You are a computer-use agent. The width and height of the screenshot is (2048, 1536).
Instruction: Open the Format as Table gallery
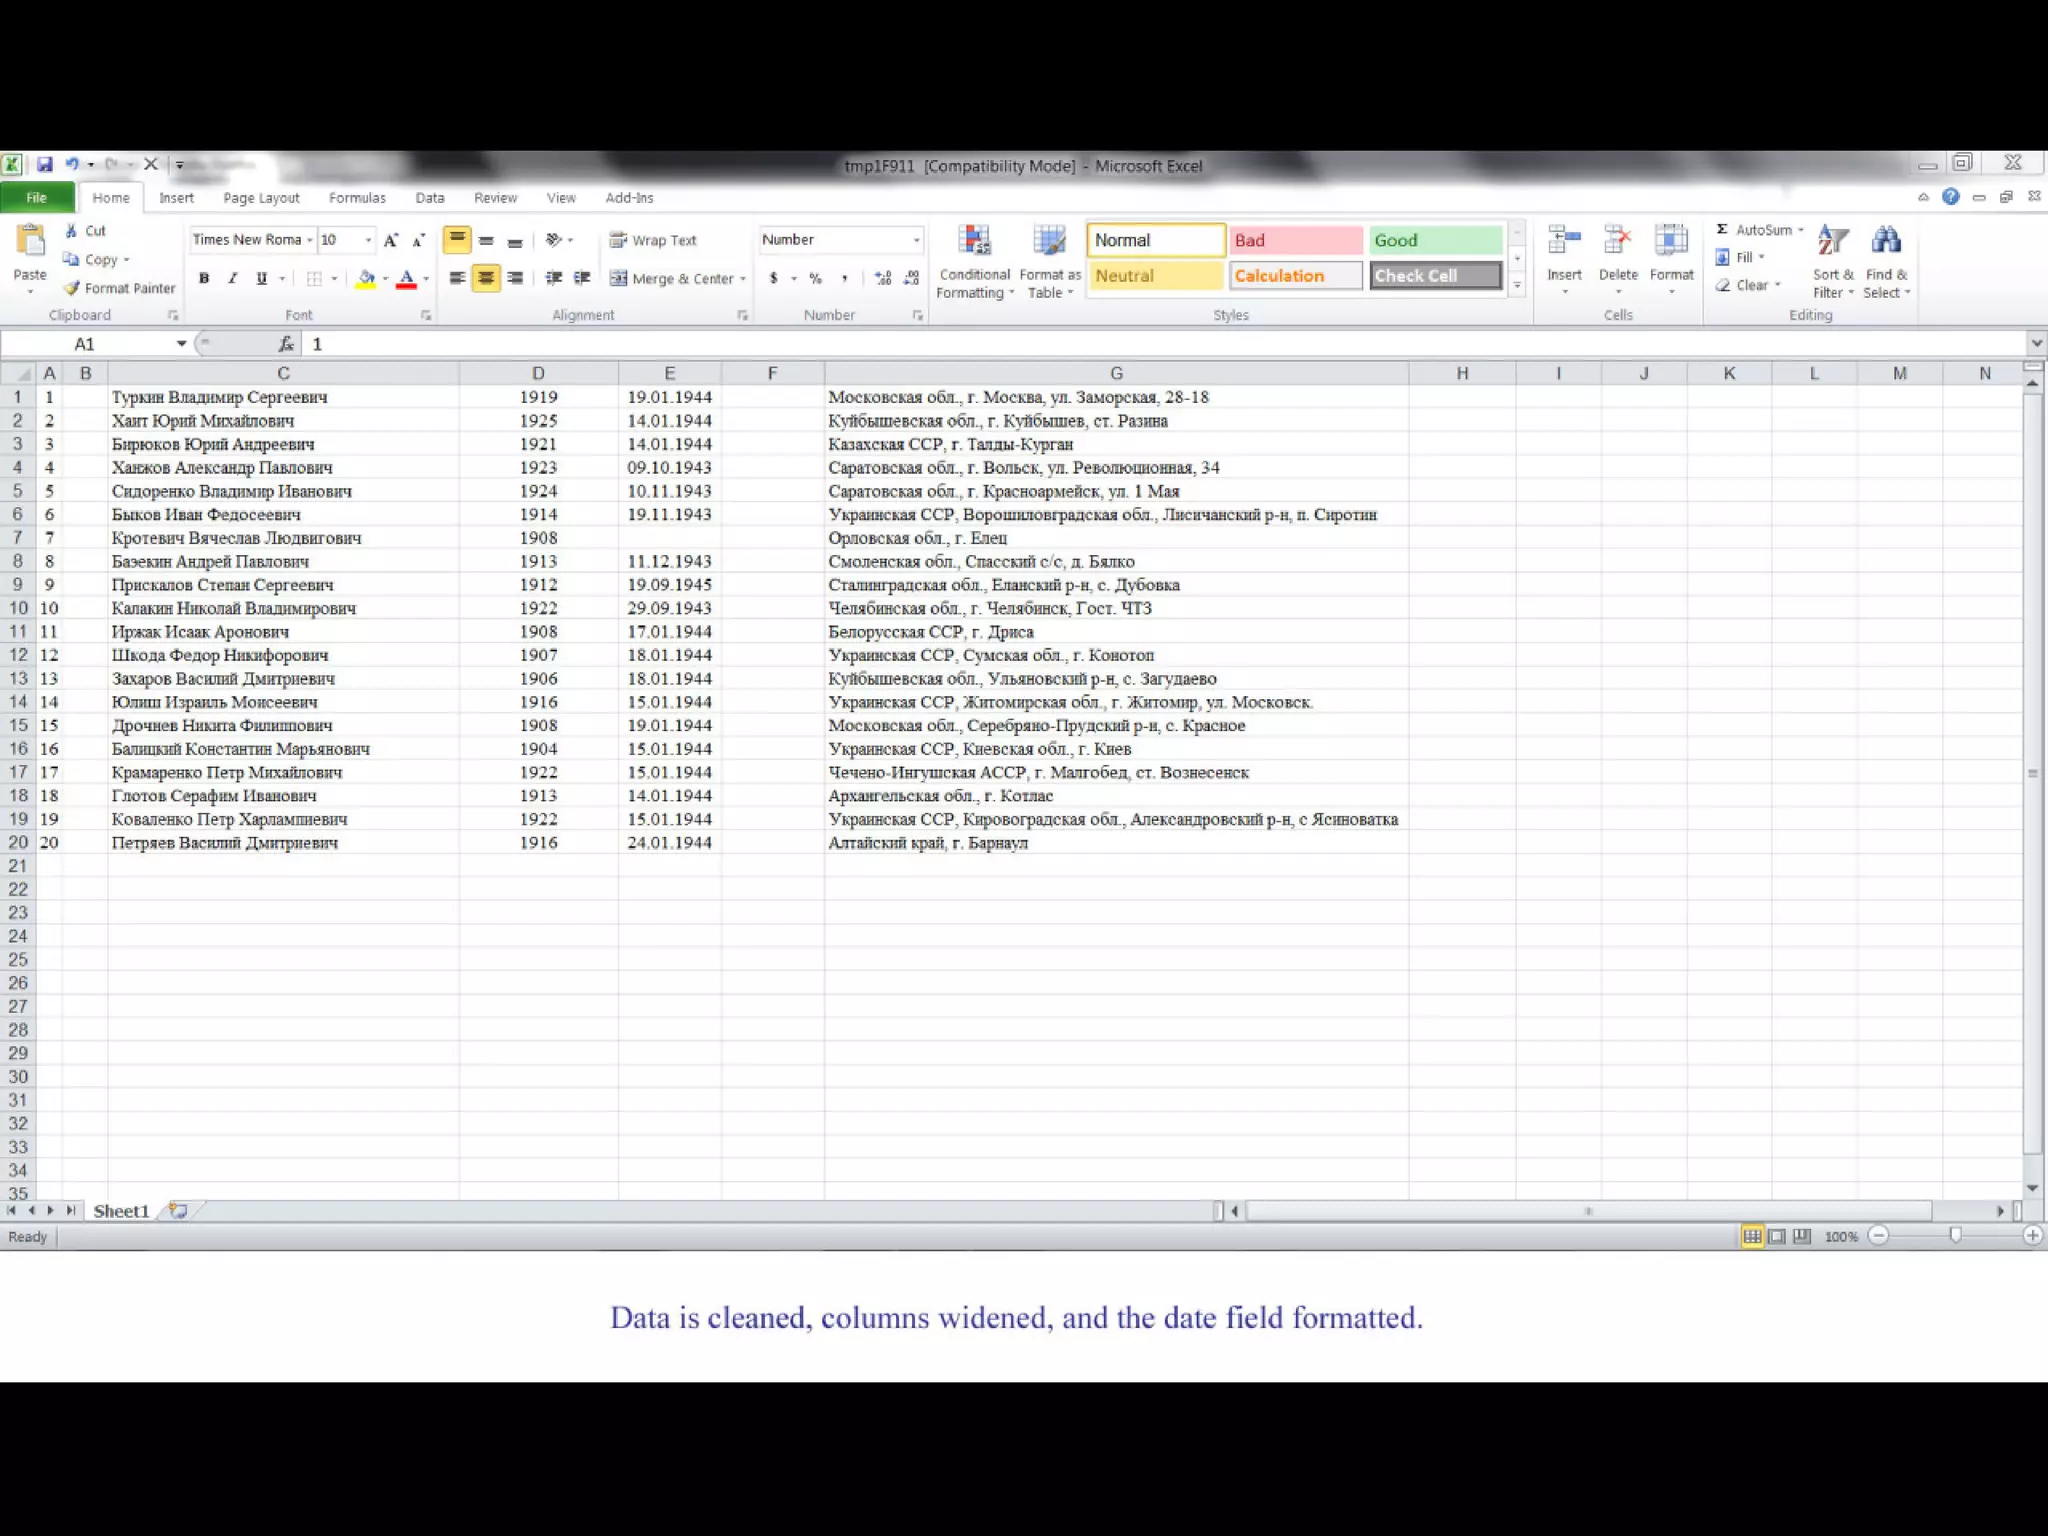(x=1050, y=261)
